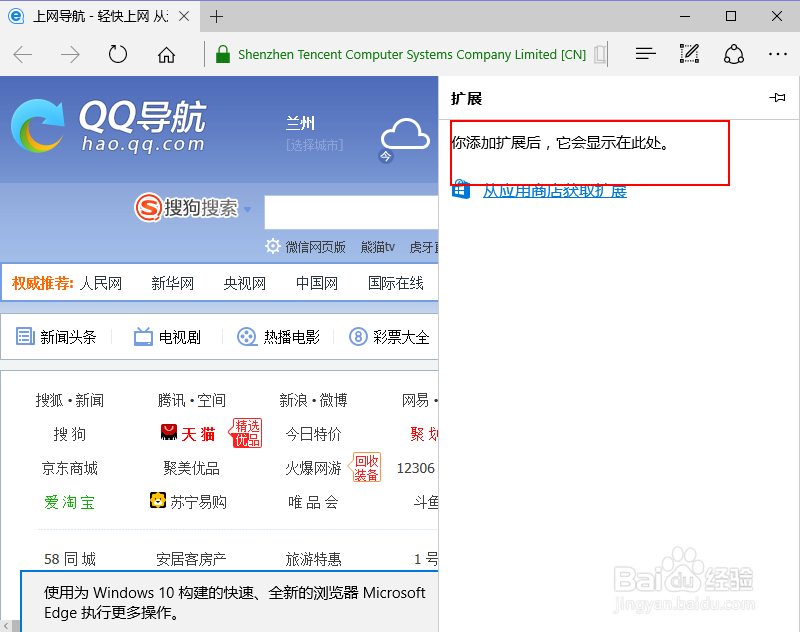Viewport: 800px width, 632px height.
Task: Open 唯品会 link
Action: pos(313,502)
